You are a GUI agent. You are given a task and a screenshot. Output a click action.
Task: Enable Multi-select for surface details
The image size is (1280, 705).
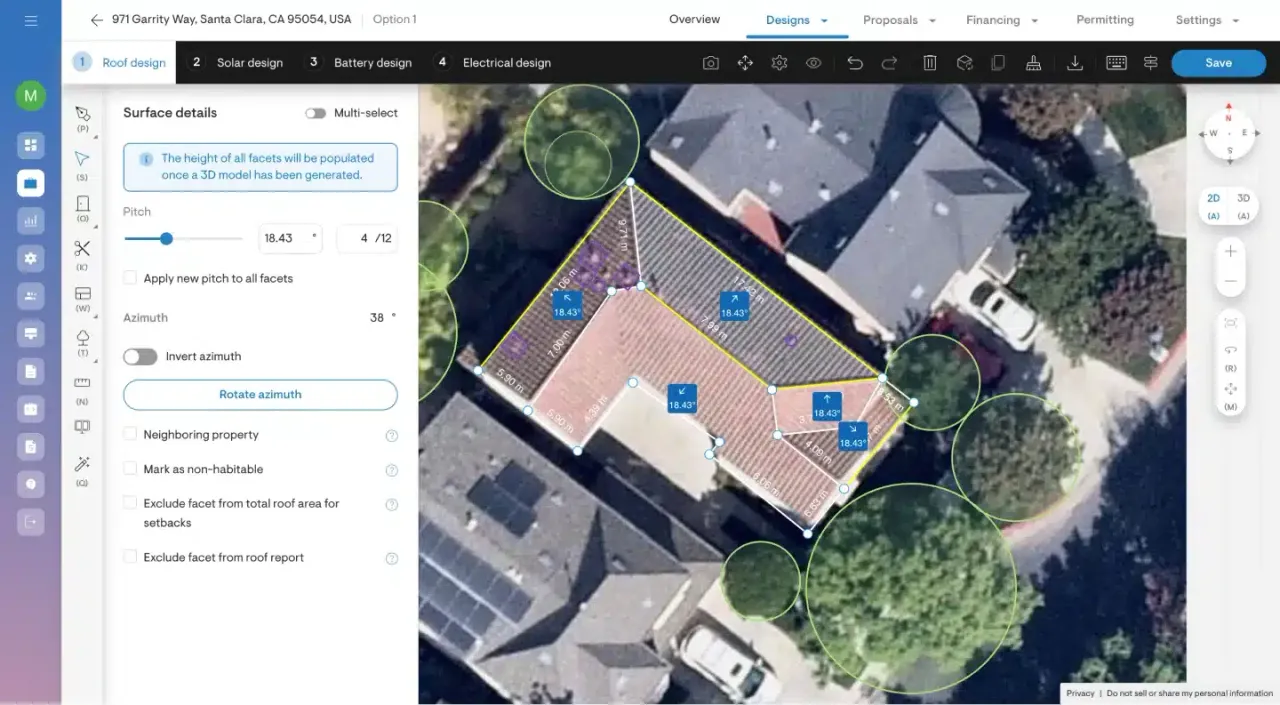coord(316,113)
